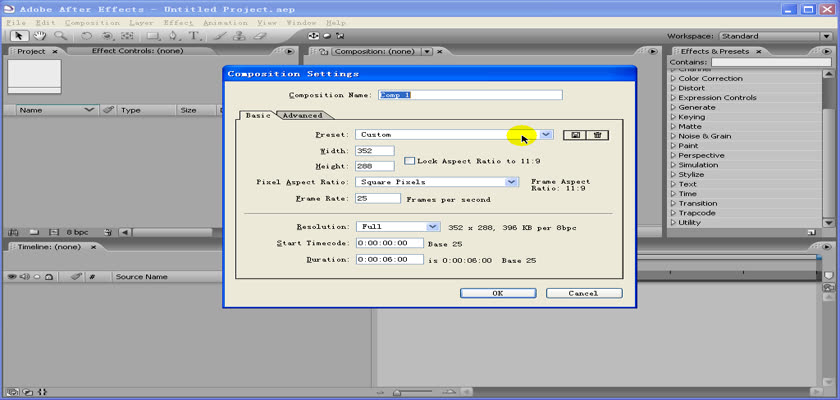Viewport: 840px width, 400px height.
Task: Expand the Keying effects category
Action: (674, 117)
